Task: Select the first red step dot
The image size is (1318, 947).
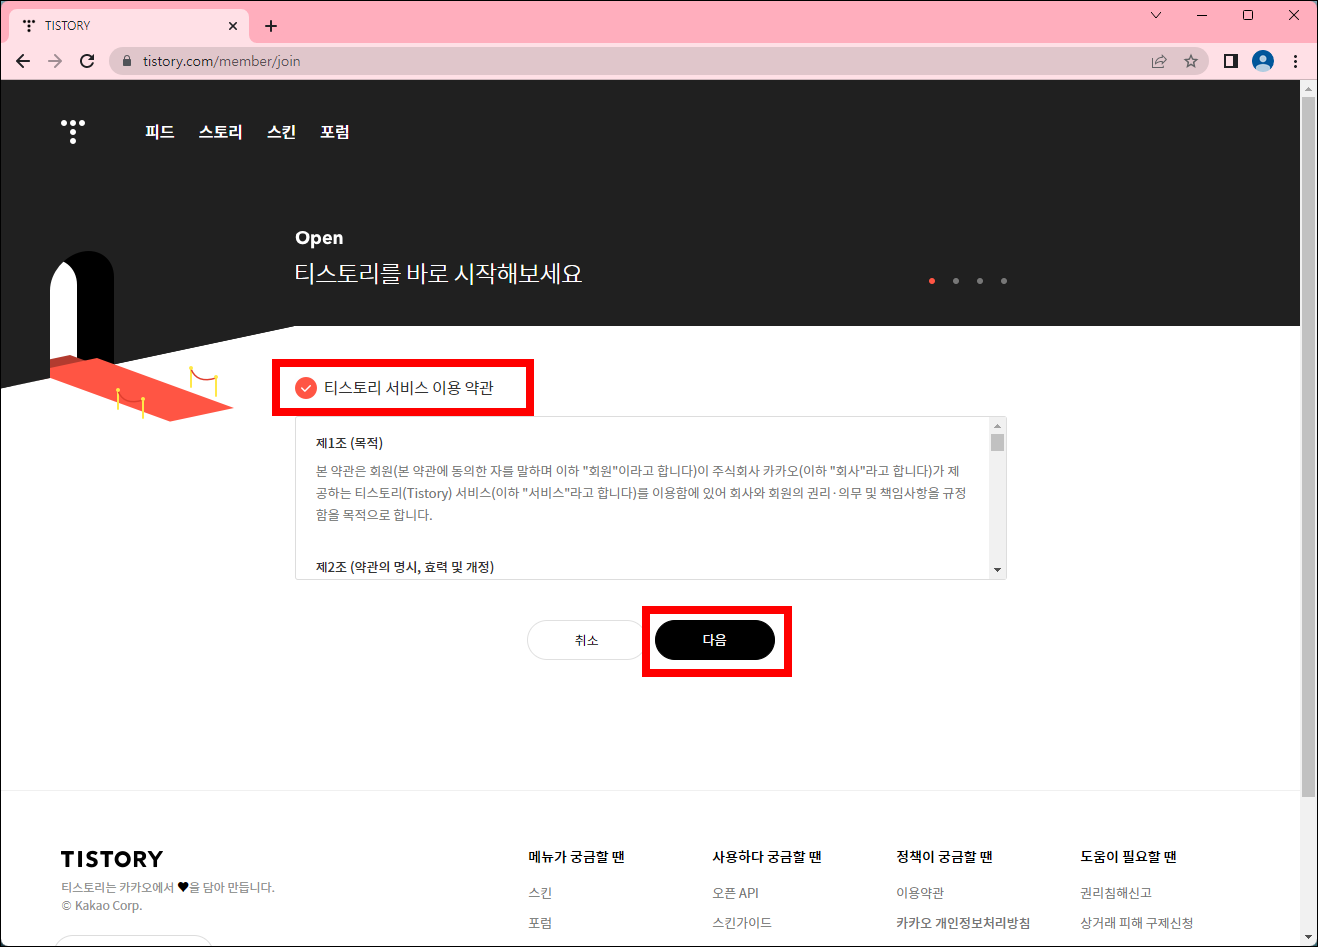Action: (x=932, y=281)
